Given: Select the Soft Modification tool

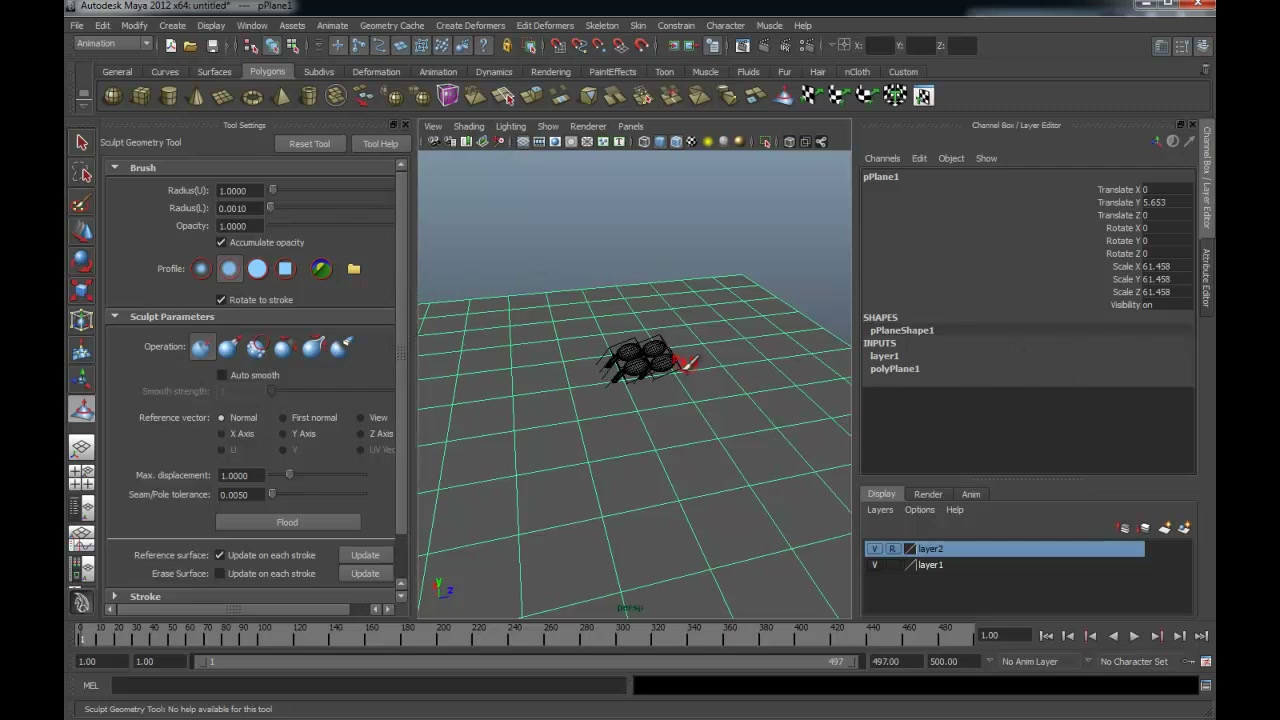Looking at the screenshot, I should (82, 351).
